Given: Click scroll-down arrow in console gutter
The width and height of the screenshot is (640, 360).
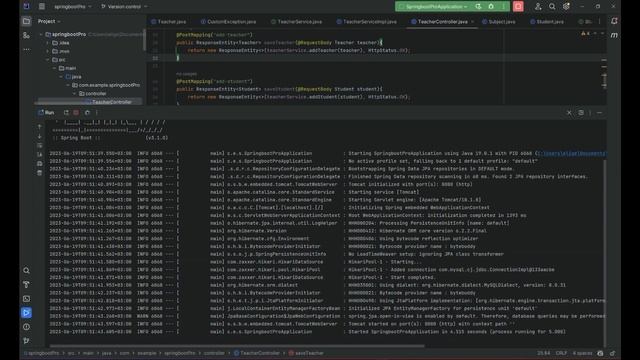Looking at the screenshot, I should (x=40, y=136).
